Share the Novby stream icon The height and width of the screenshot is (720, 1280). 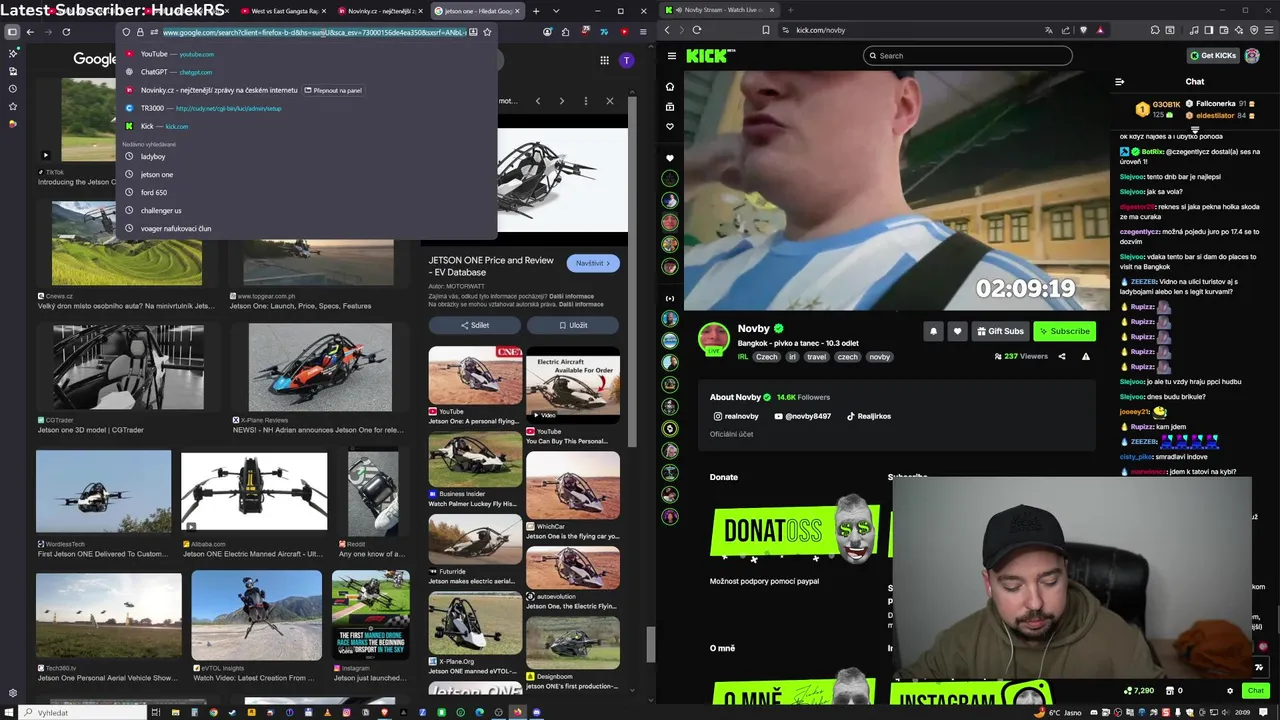click(1062, 356)
